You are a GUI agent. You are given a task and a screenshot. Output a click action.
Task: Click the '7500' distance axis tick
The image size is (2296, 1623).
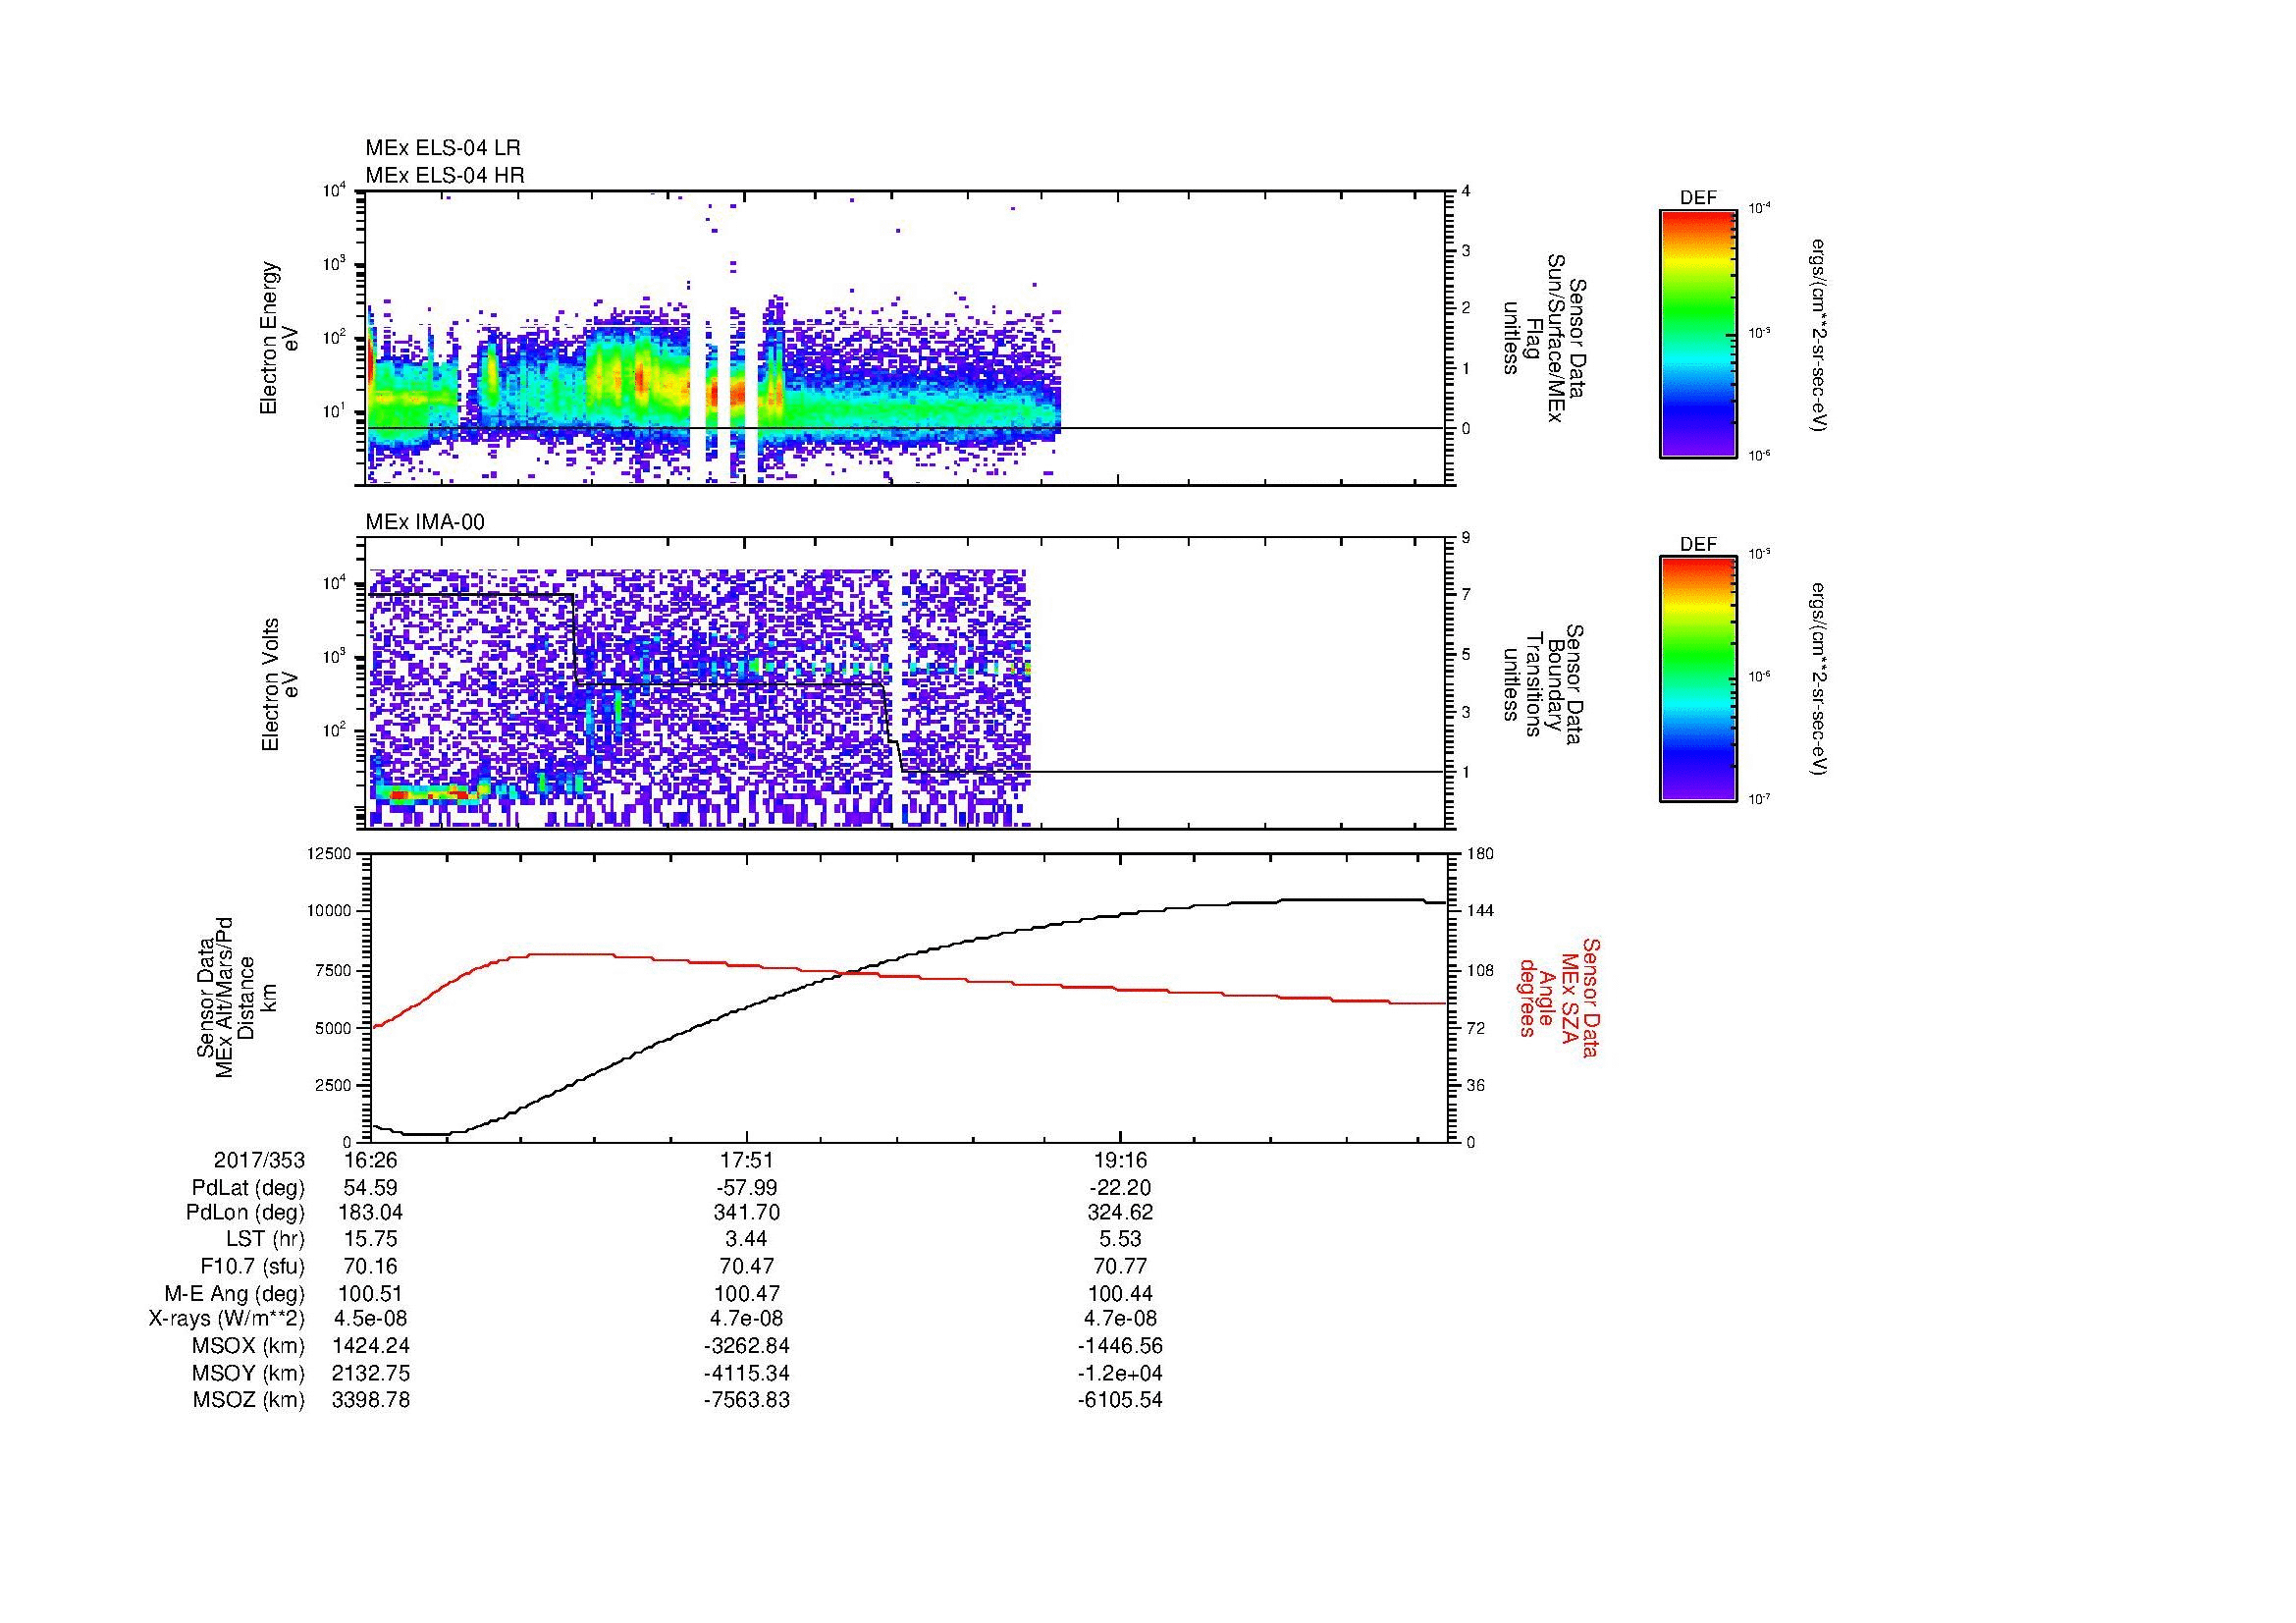coord(333,970)
